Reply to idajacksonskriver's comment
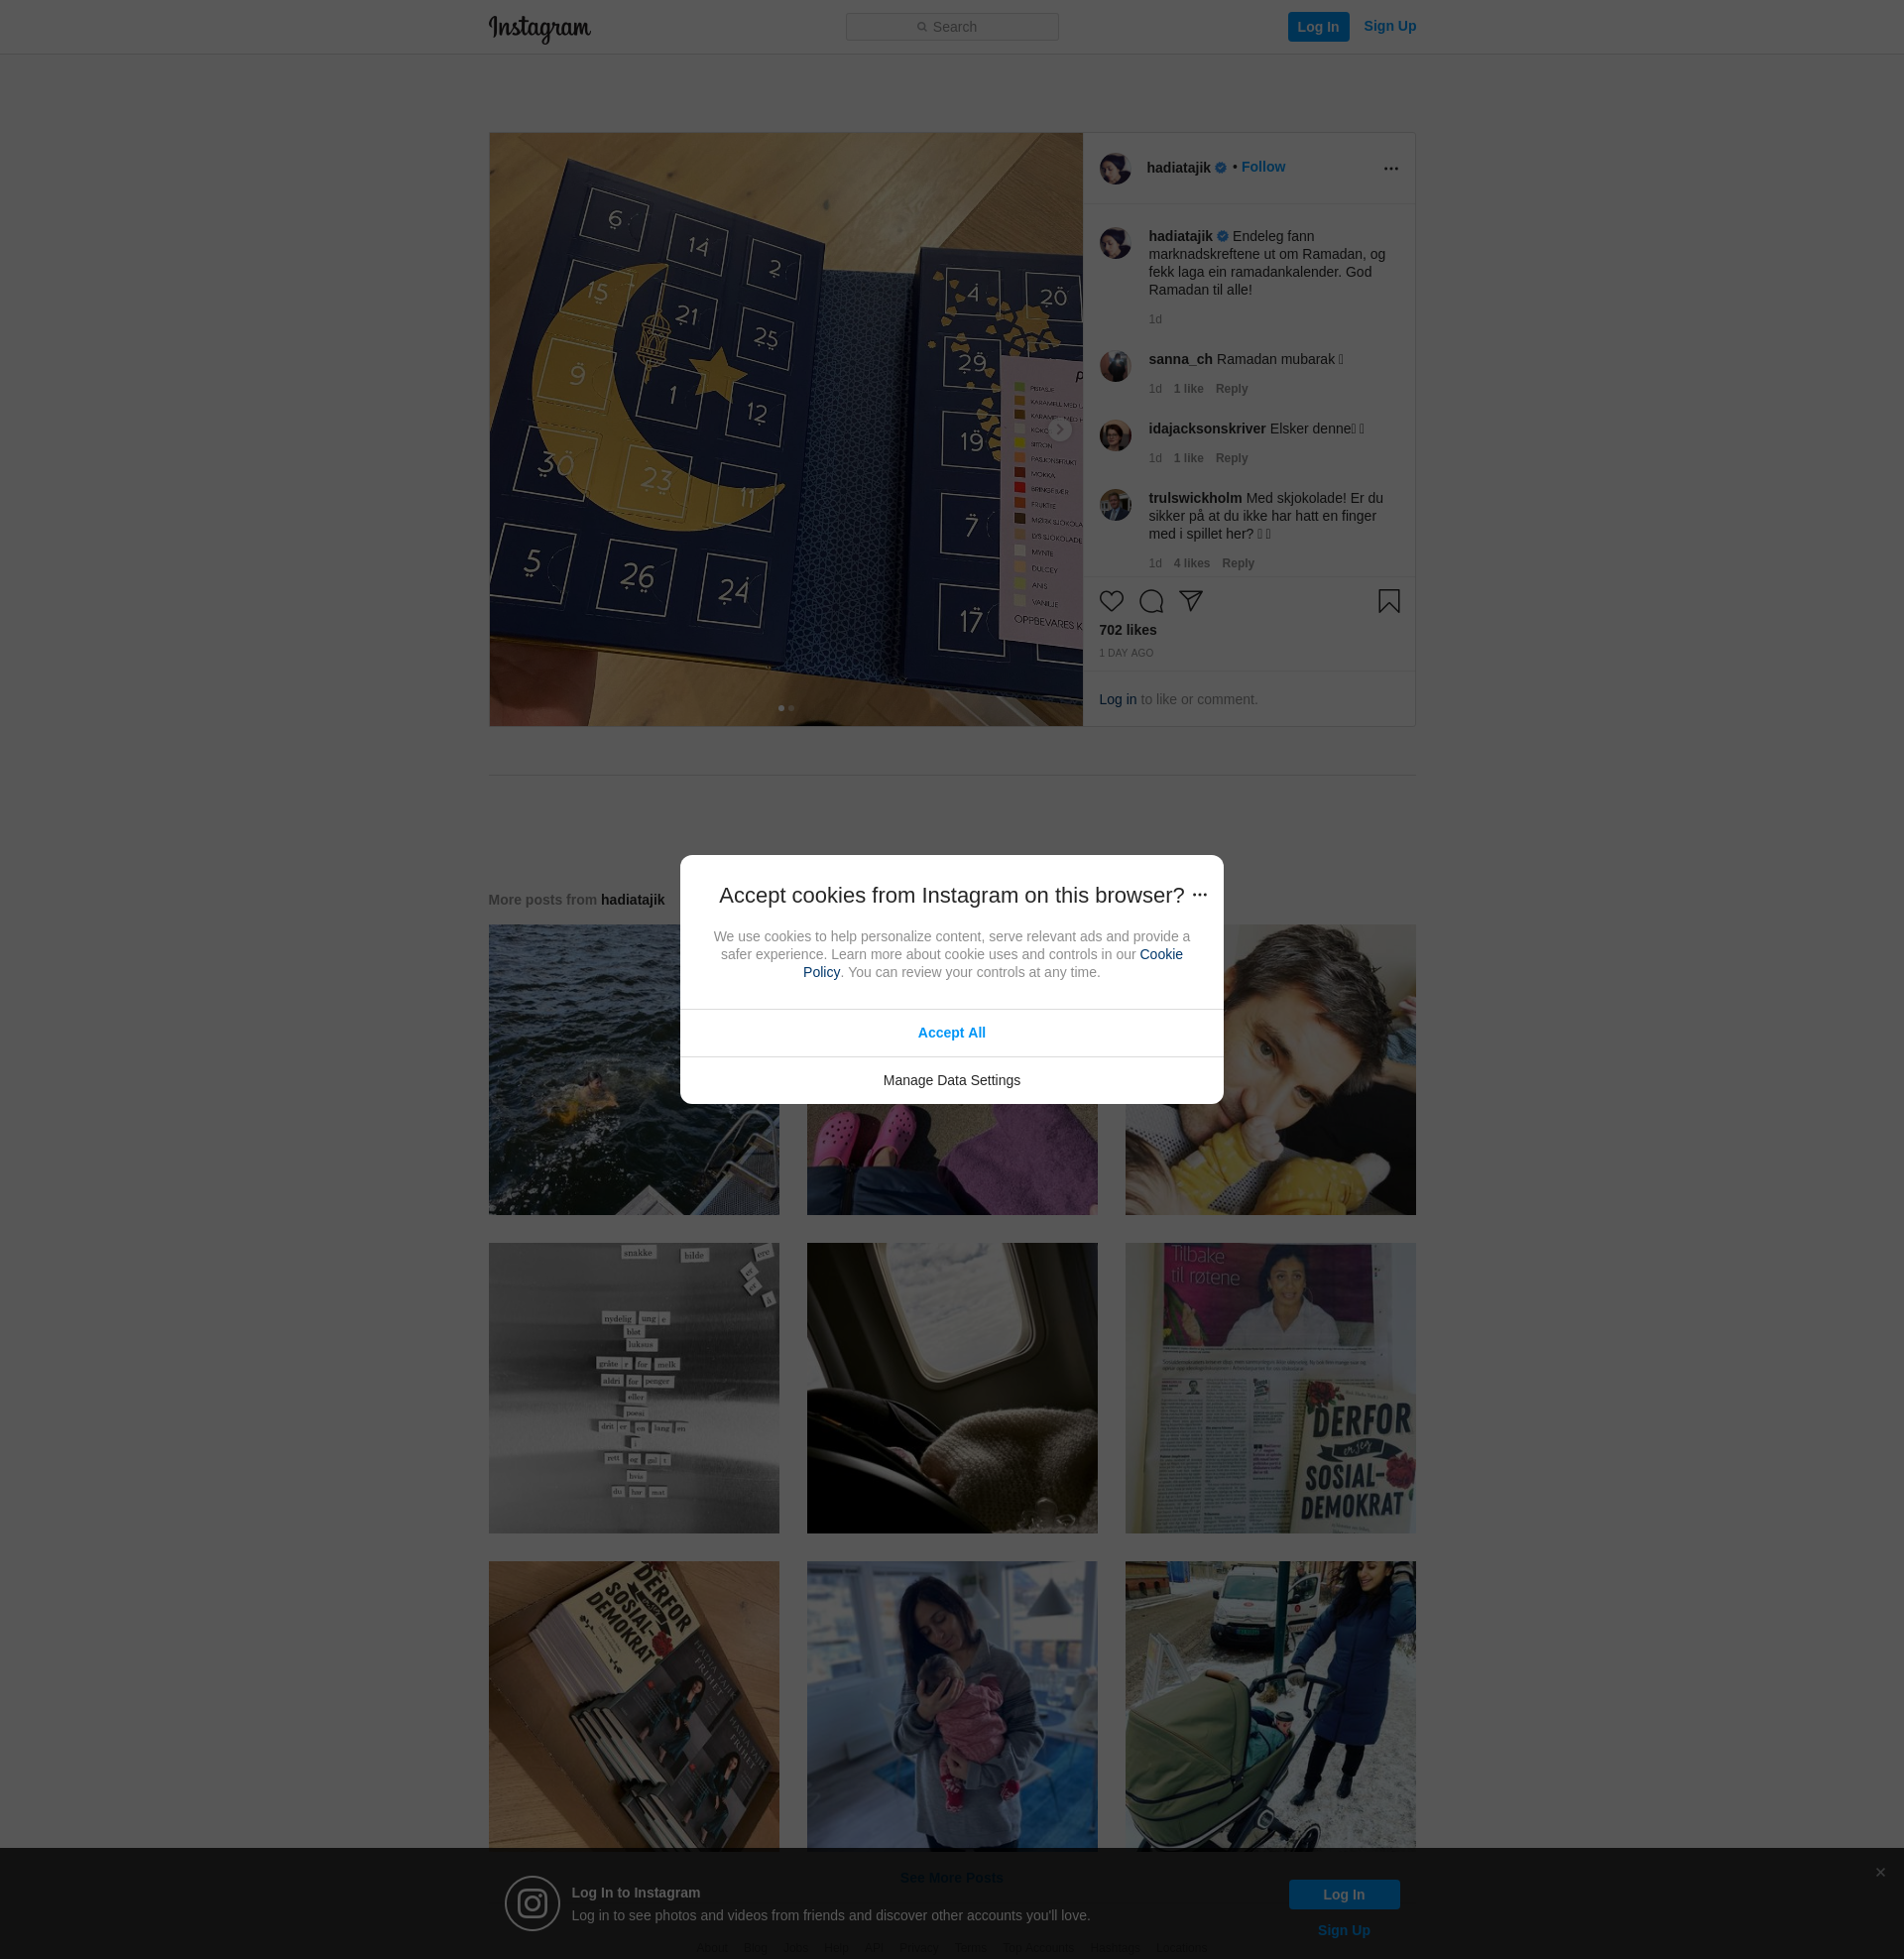 [1231, 458]
